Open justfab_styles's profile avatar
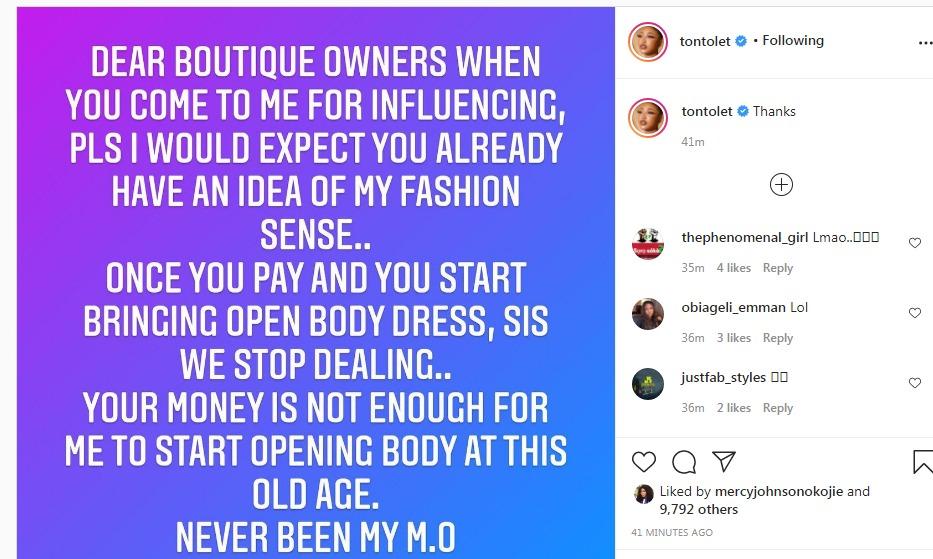This screenshot has height=559, width=933. click(x=648, y=383)
